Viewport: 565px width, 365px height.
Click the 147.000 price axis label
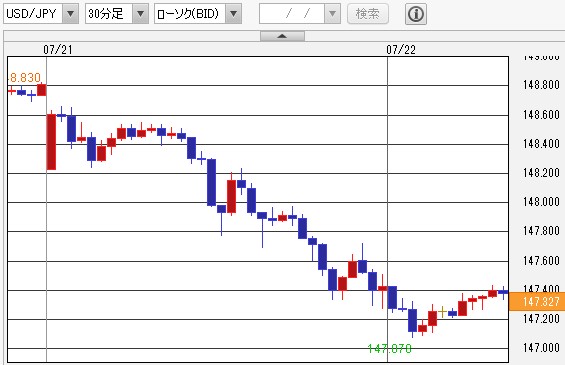(541, 348)
